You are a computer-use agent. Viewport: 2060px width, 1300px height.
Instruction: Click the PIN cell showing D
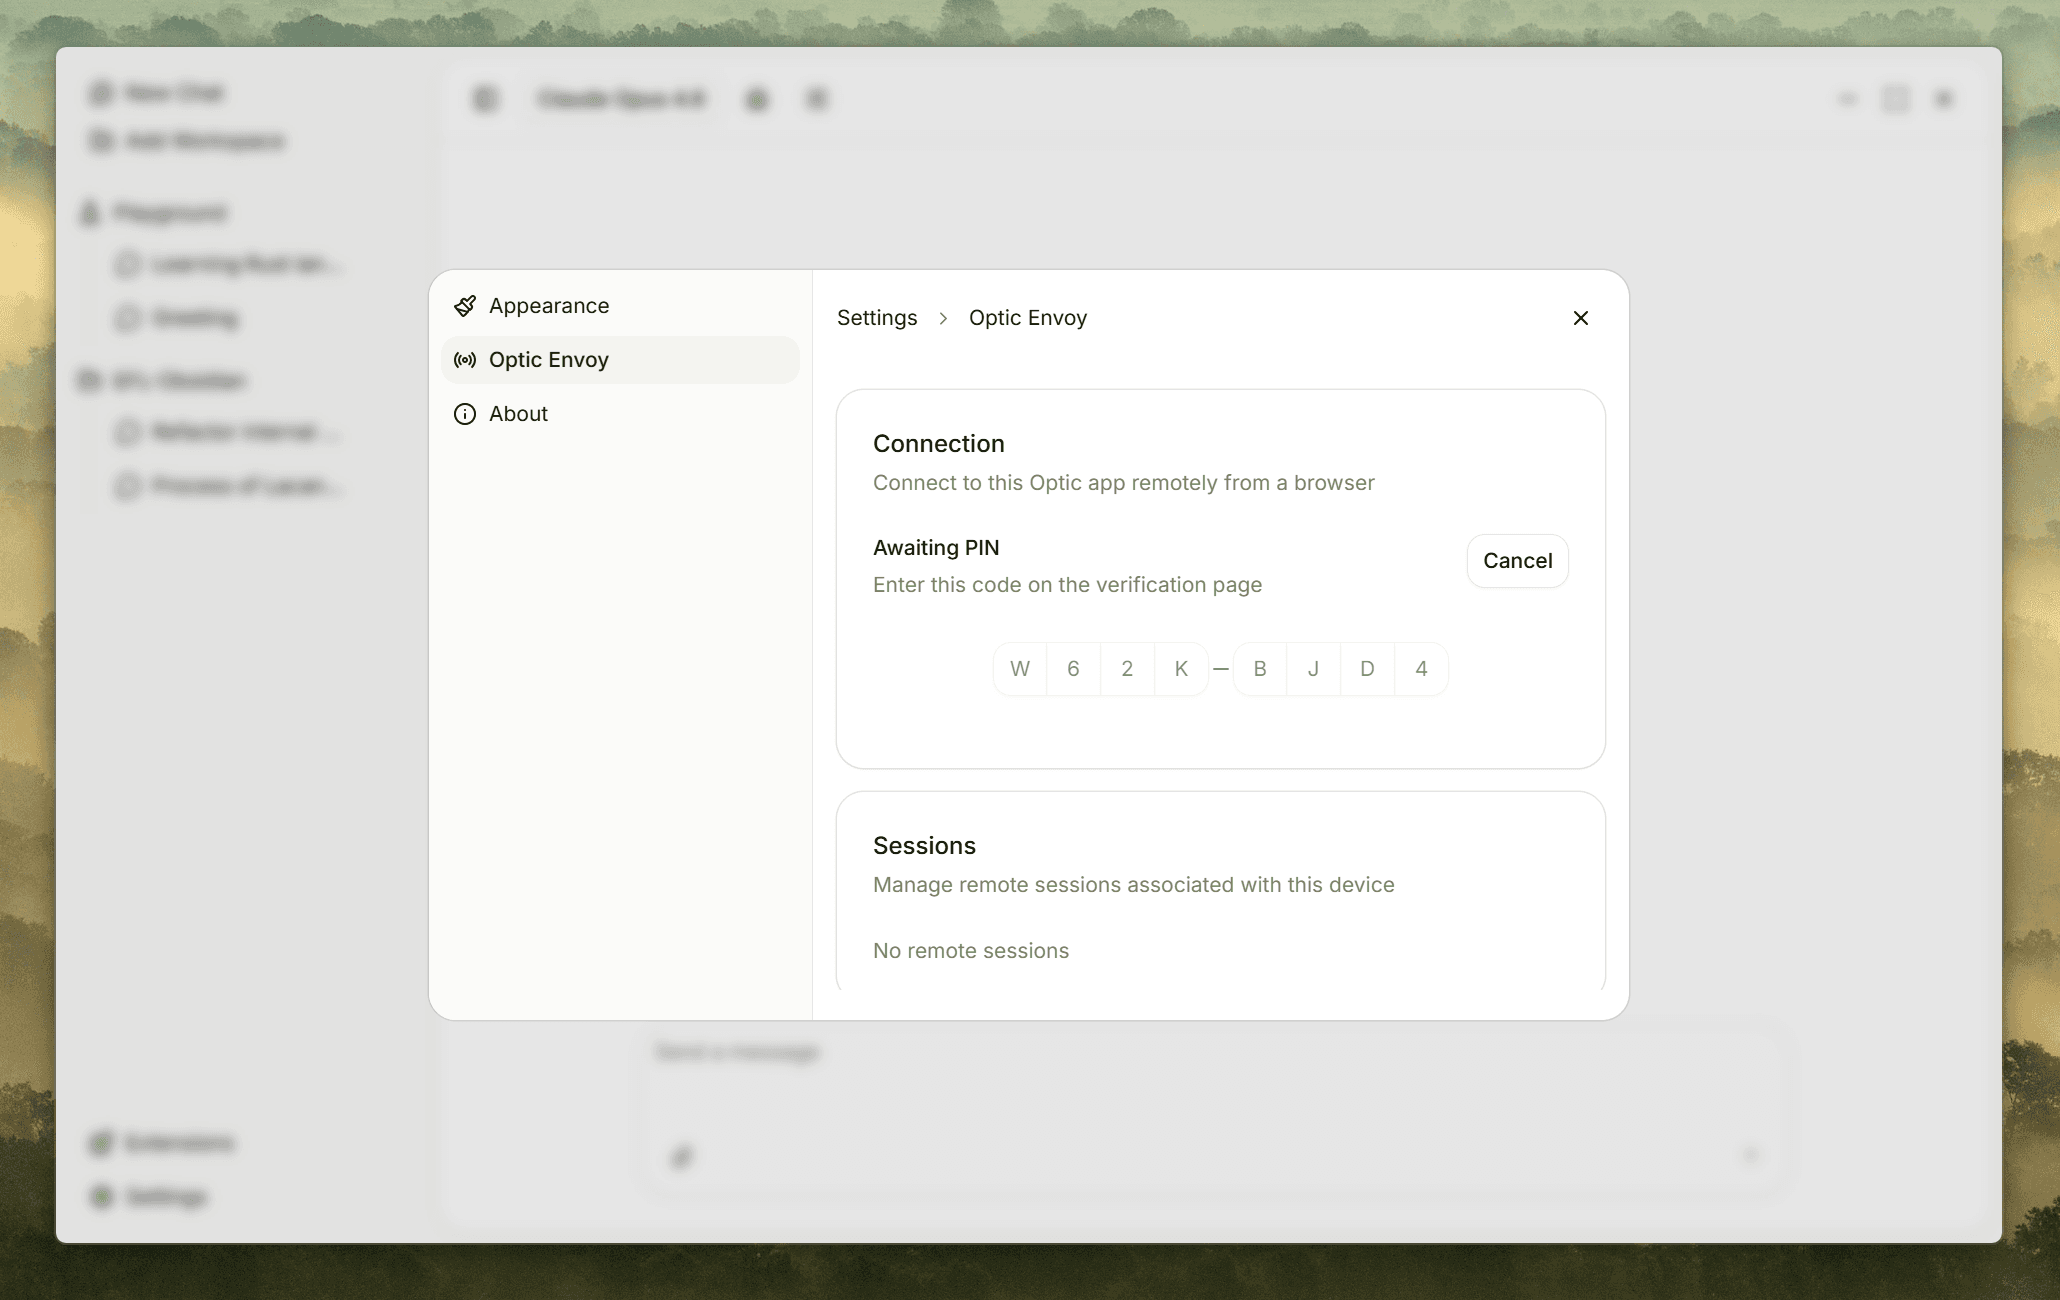point(1367,669)
